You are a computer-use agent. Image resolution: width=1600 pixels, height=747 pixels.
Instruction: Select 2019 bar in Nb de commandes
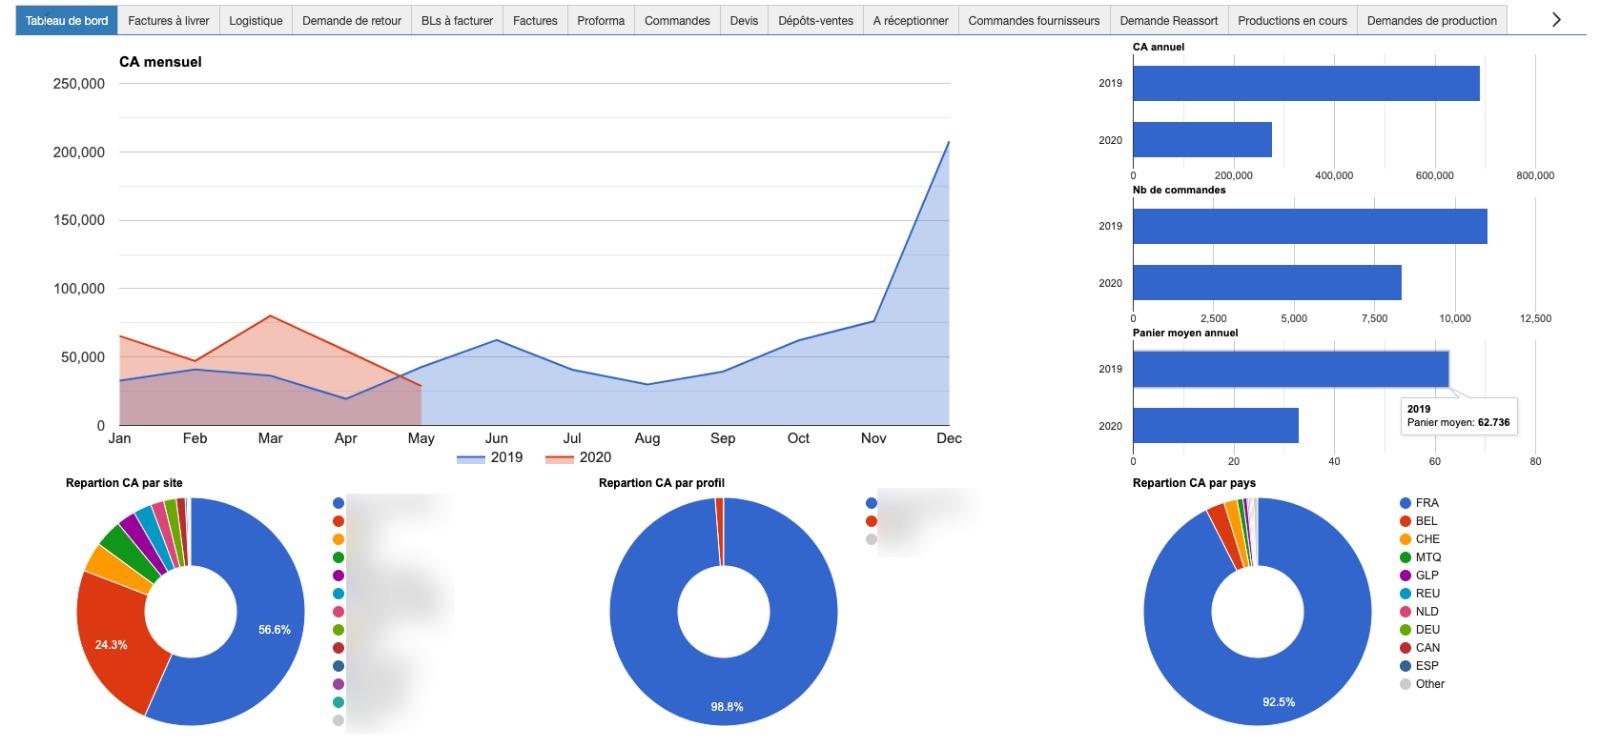point(1310,226)
